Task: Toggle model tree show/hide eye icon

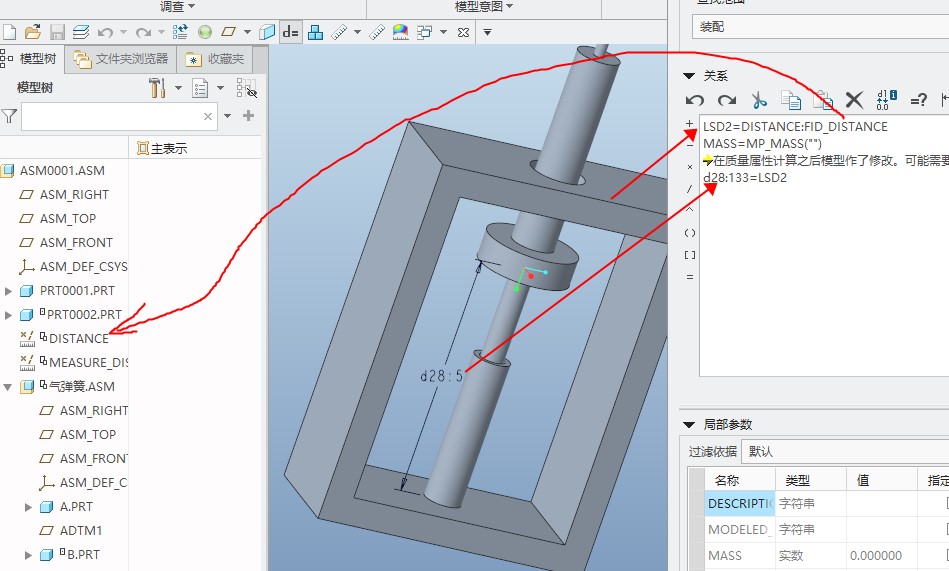Action: (x=246, y=88)
